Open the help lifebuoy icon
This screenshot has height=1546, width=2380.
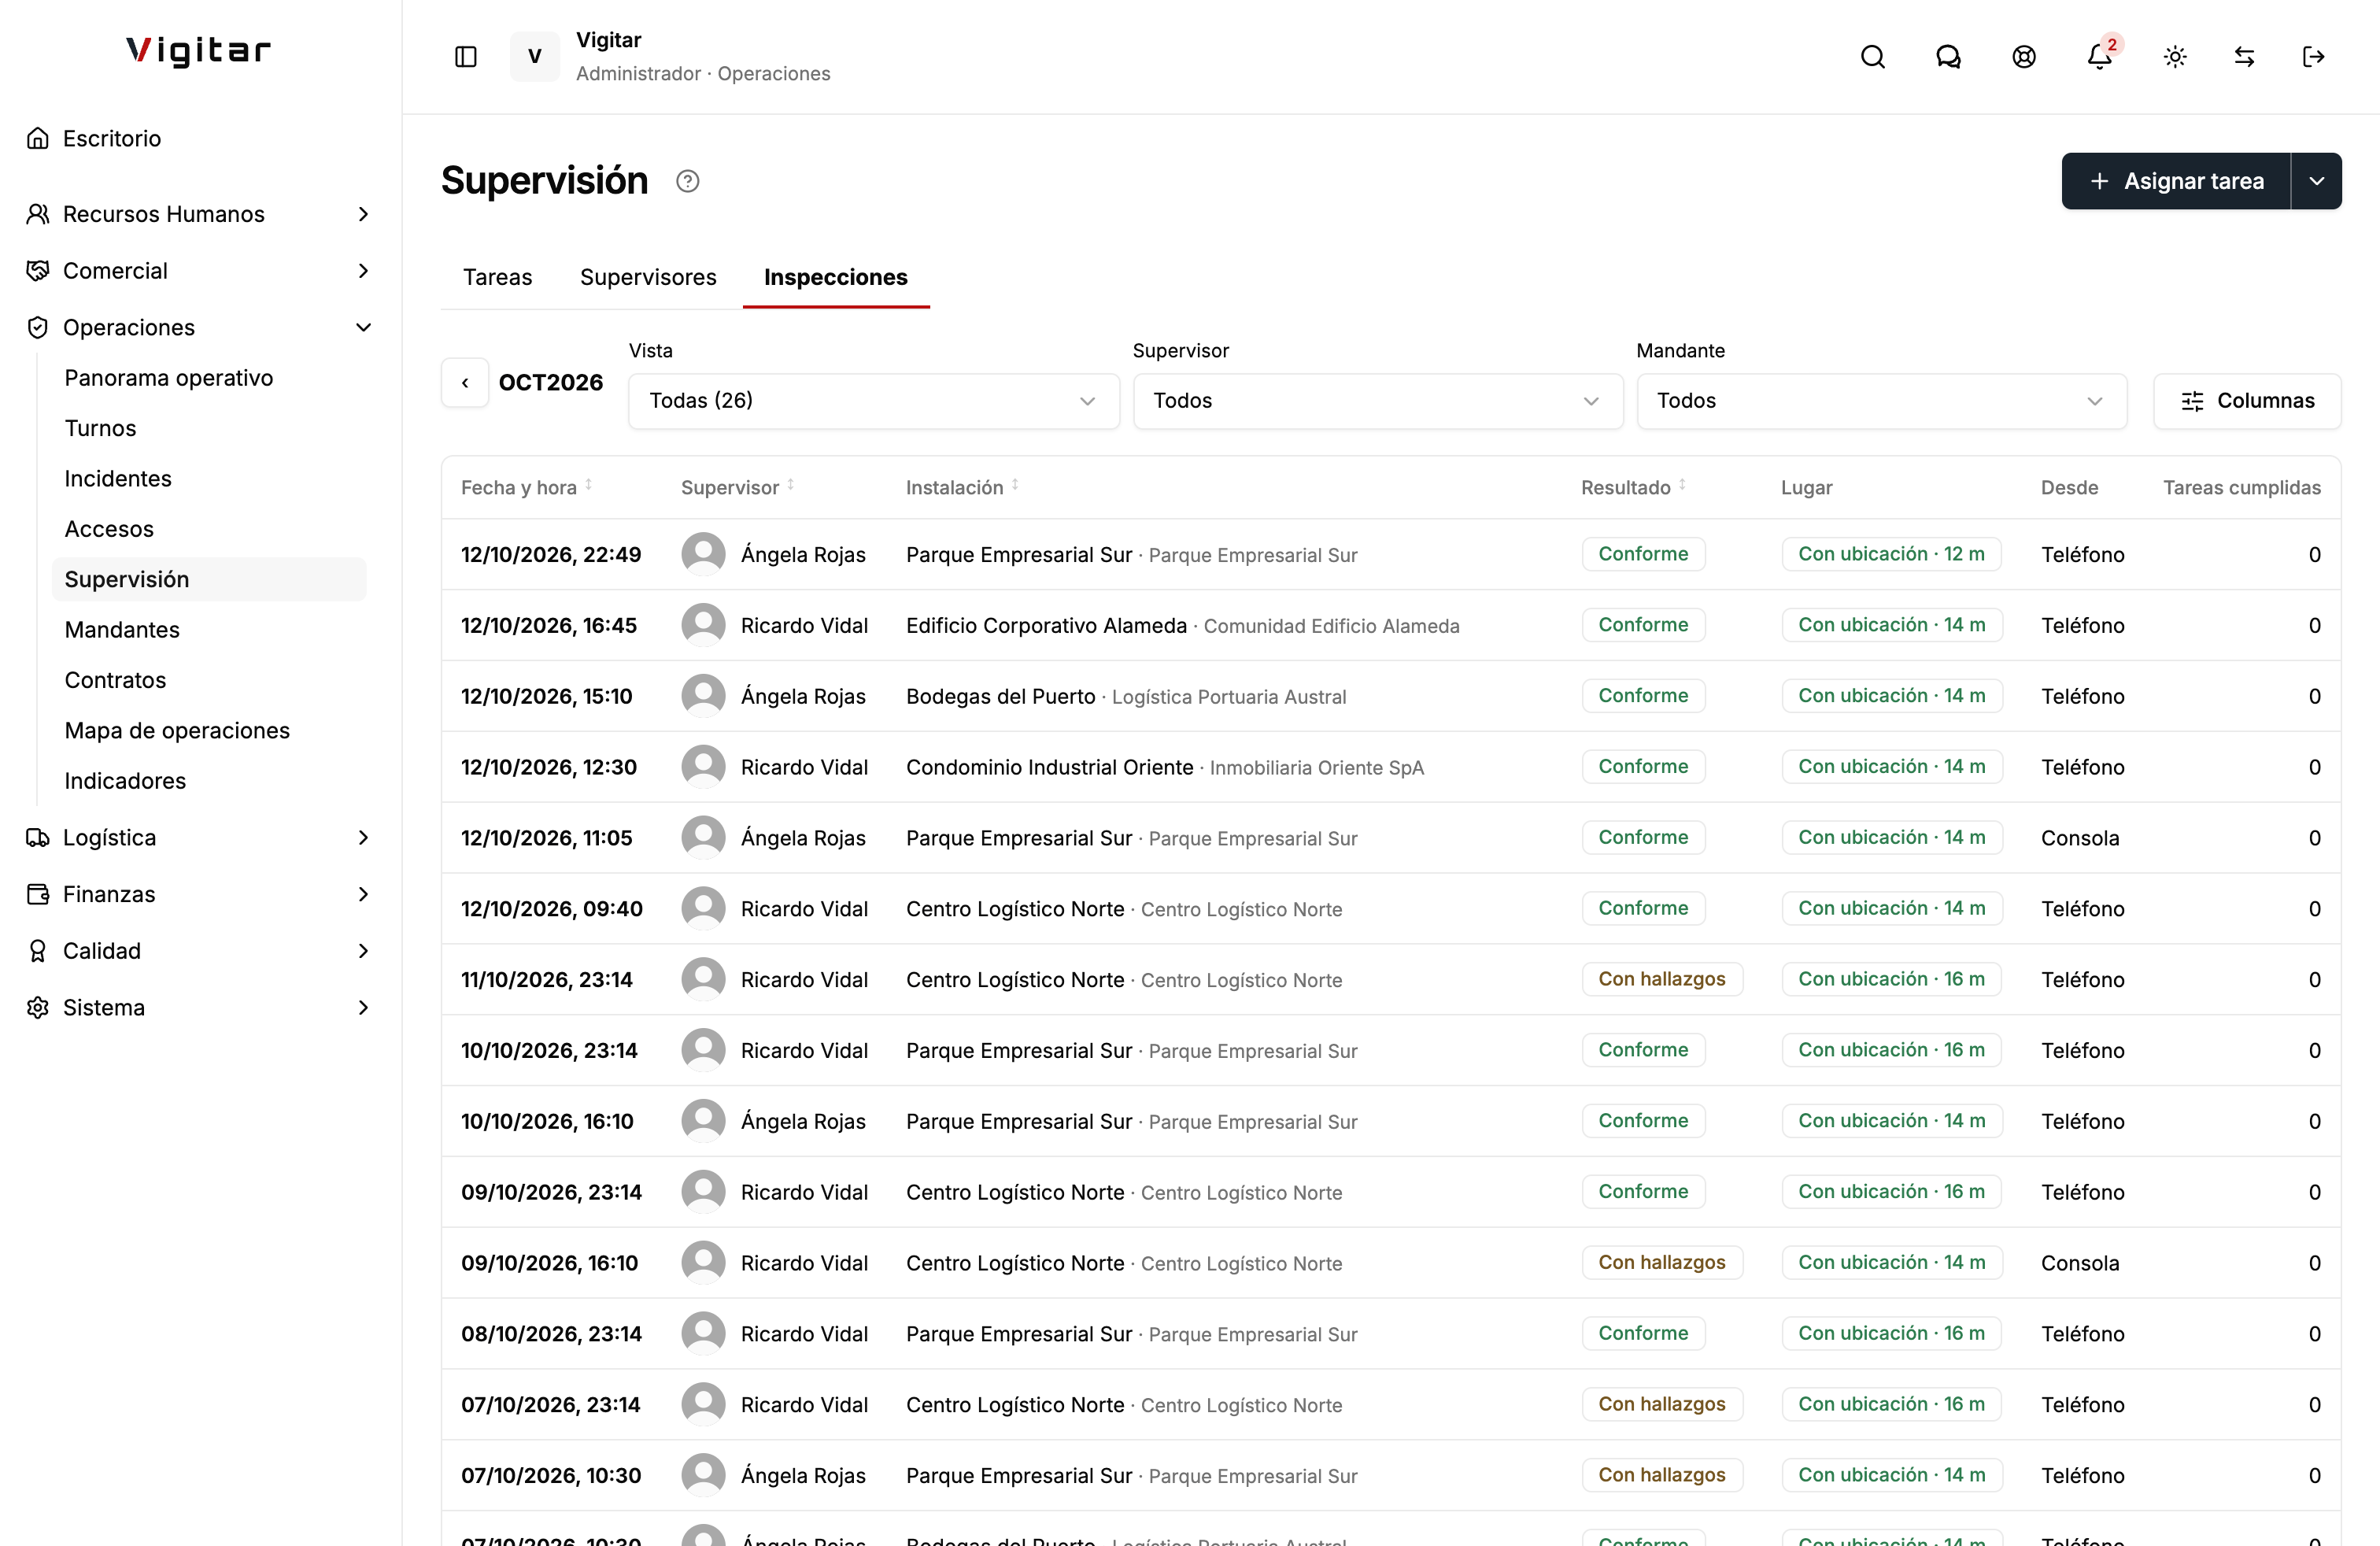pyautogui.click(x=2024, y=56)
